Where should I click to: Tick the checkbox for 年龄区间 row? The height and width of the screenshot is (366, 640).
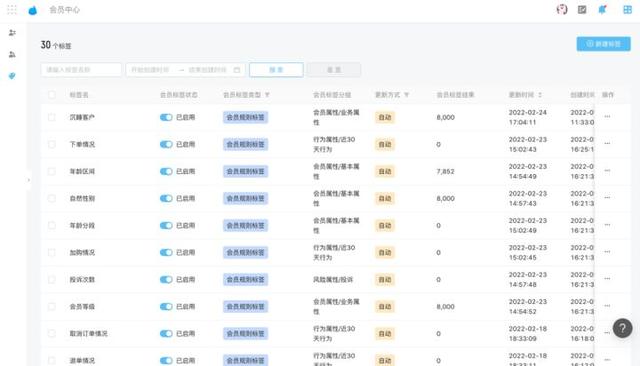click(52, 171)
